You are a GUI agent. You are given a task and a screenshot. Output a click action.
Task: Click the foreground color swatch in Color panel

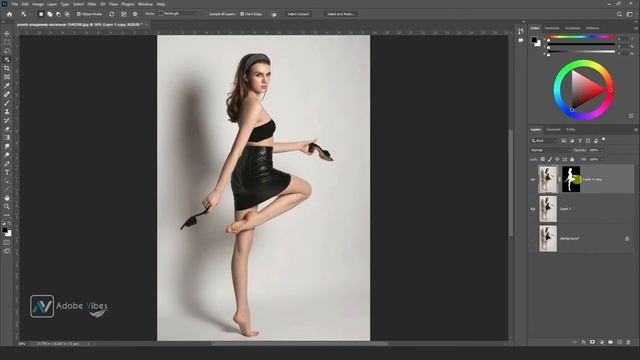pos(534,40)
